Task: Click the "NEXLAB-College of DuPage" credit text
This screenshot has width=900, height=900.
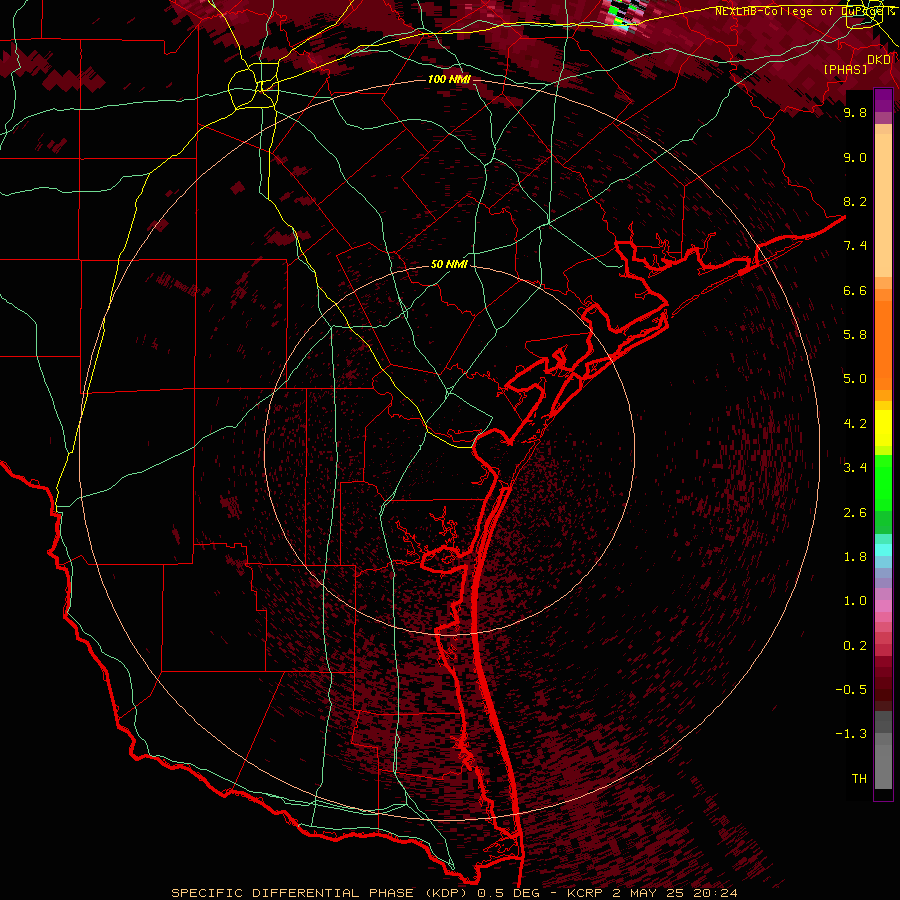Action: [801, 11]
